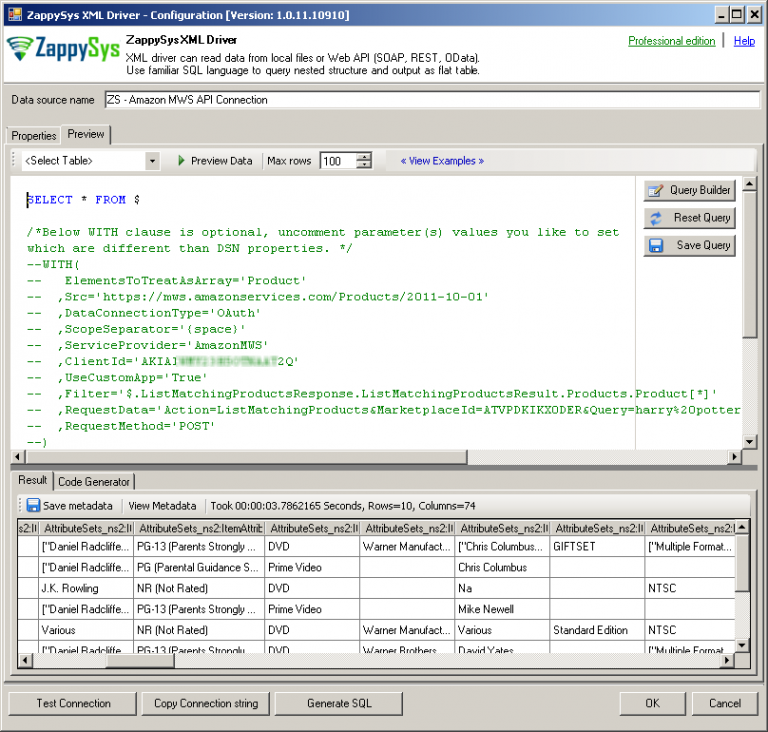The height and width of the screenshot is (732, 768).
Task: Click AttributeSets_ns2:ItemAttrib column header
Action: point(199,528)
